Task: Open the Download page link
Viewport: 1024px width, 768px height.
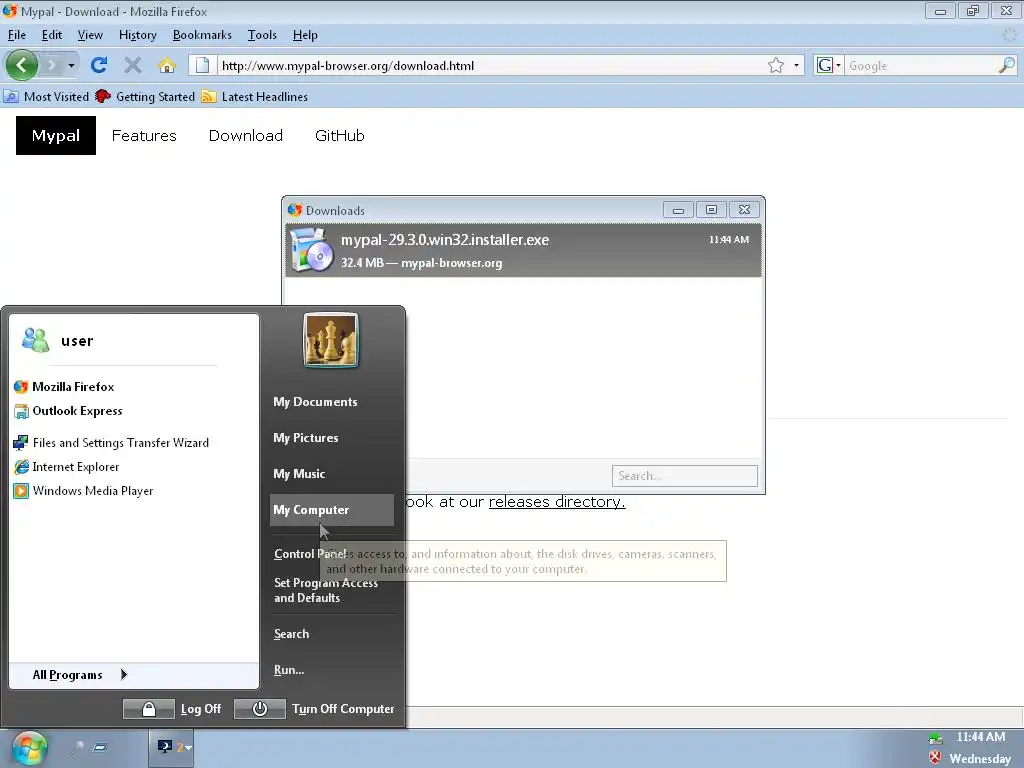Action: (246, 135)
